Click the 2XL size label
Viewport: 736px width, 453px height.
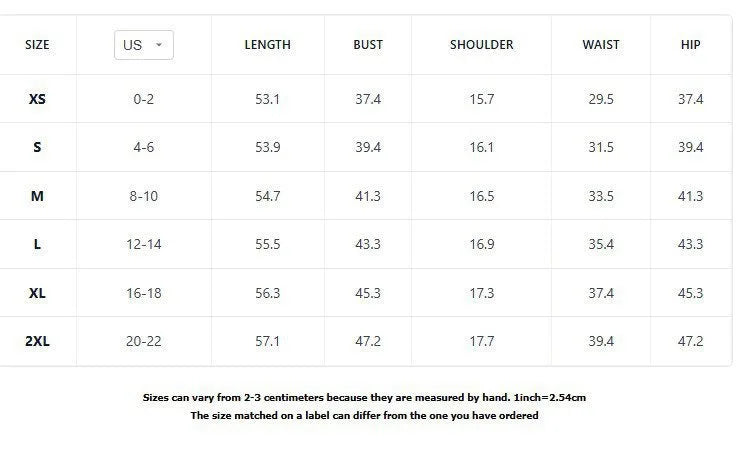37,341
